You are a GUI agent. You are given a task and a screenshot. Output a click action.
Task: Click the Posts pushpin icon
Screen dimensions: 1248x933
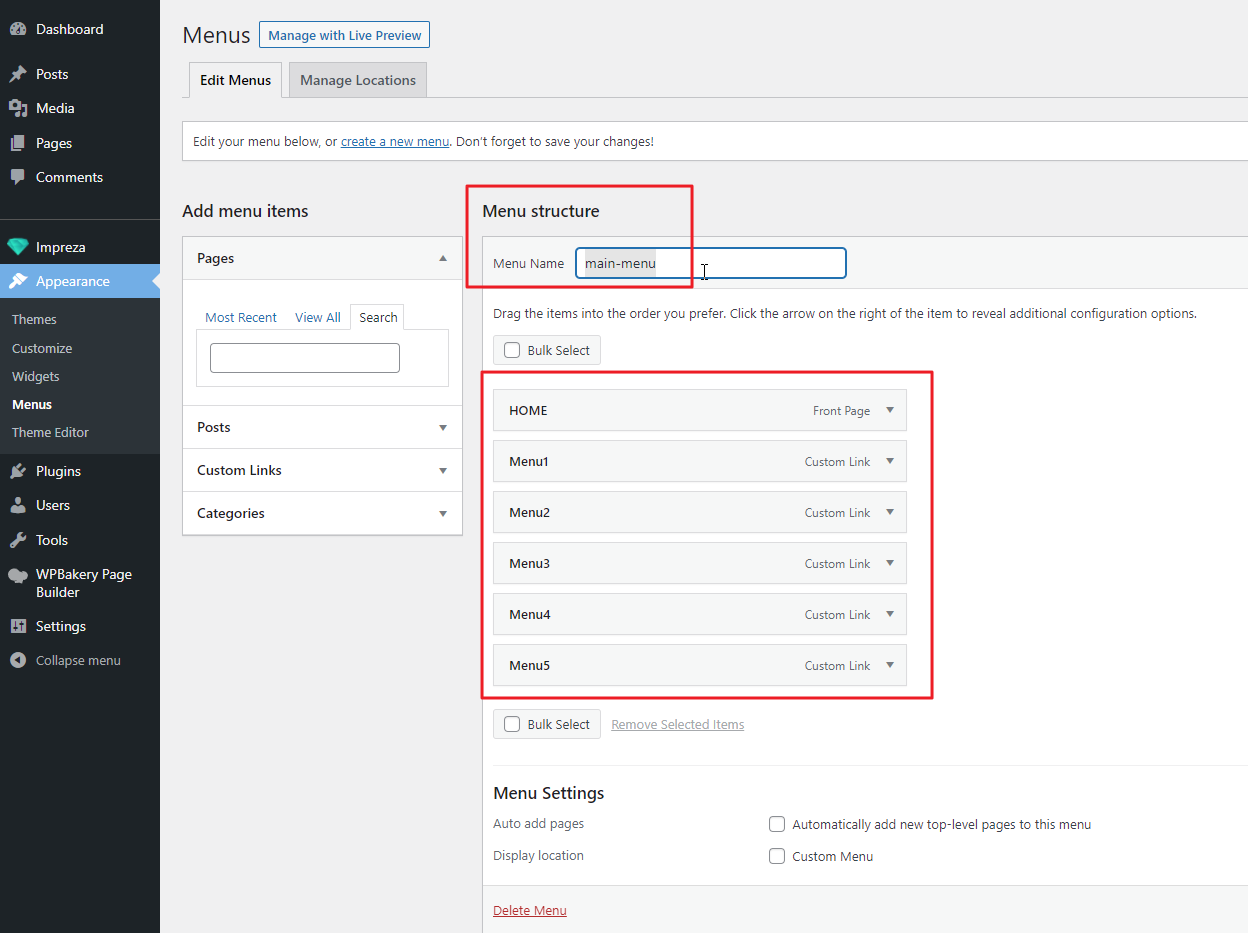pyautogui.click(x=18, y=74)
